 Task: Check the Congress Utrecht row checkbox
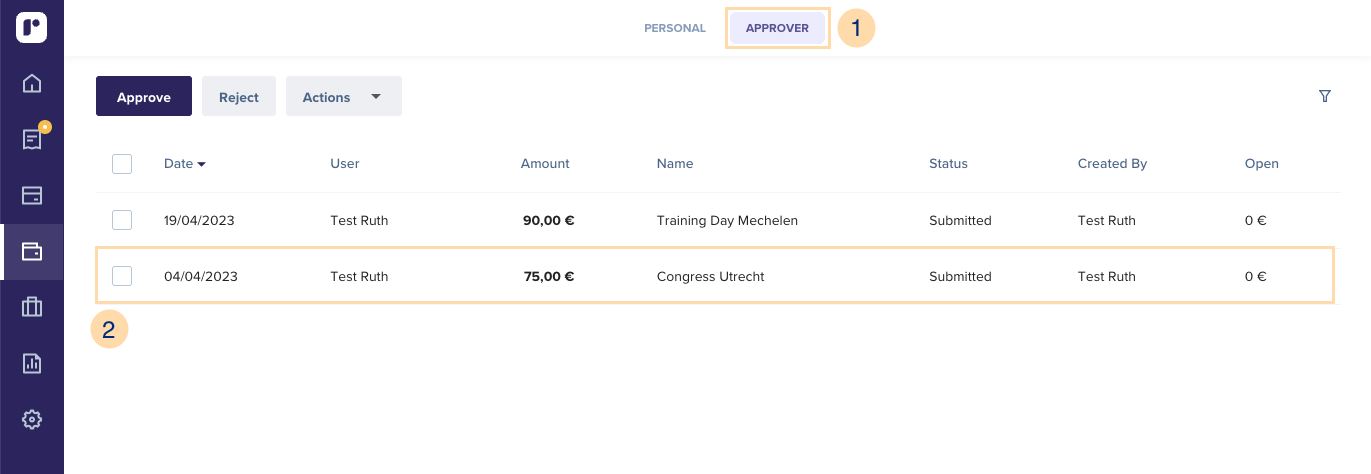[x=122, y=276]
